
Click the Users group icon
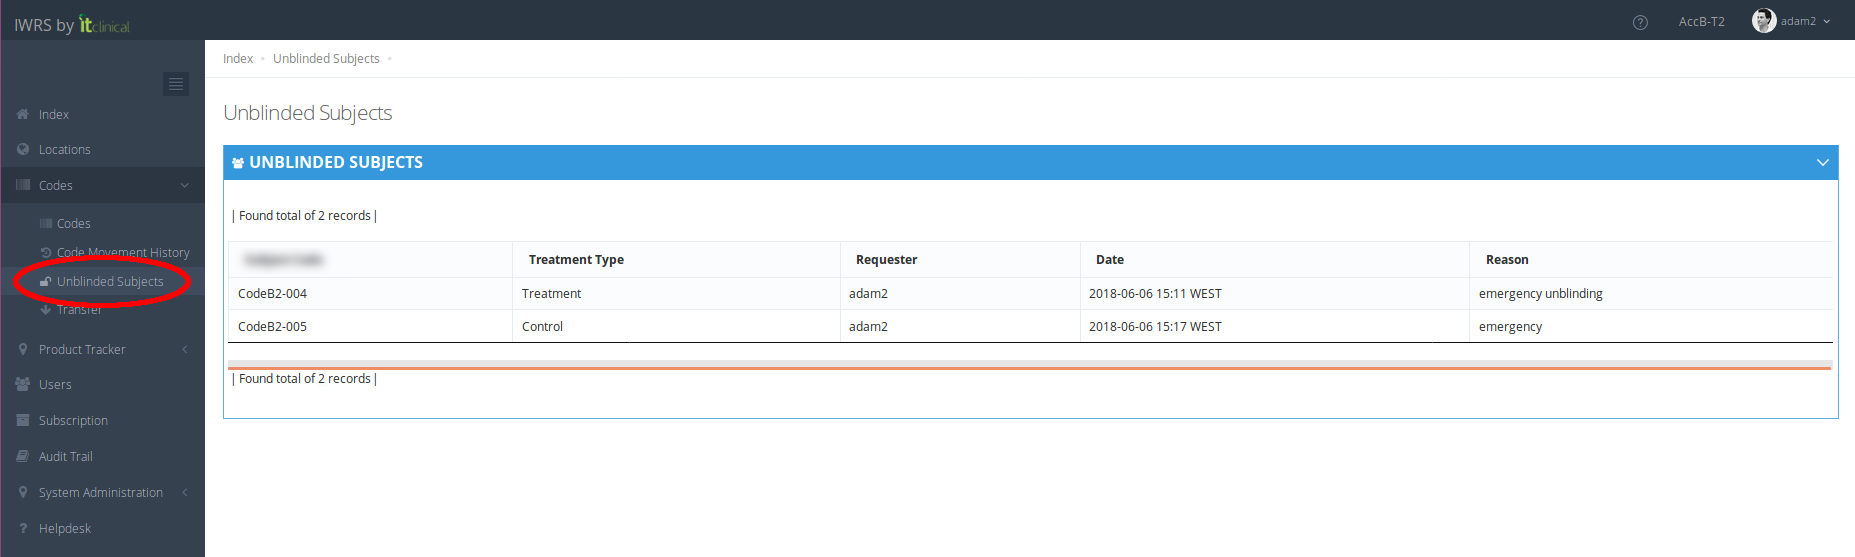[x=22, y=384]
